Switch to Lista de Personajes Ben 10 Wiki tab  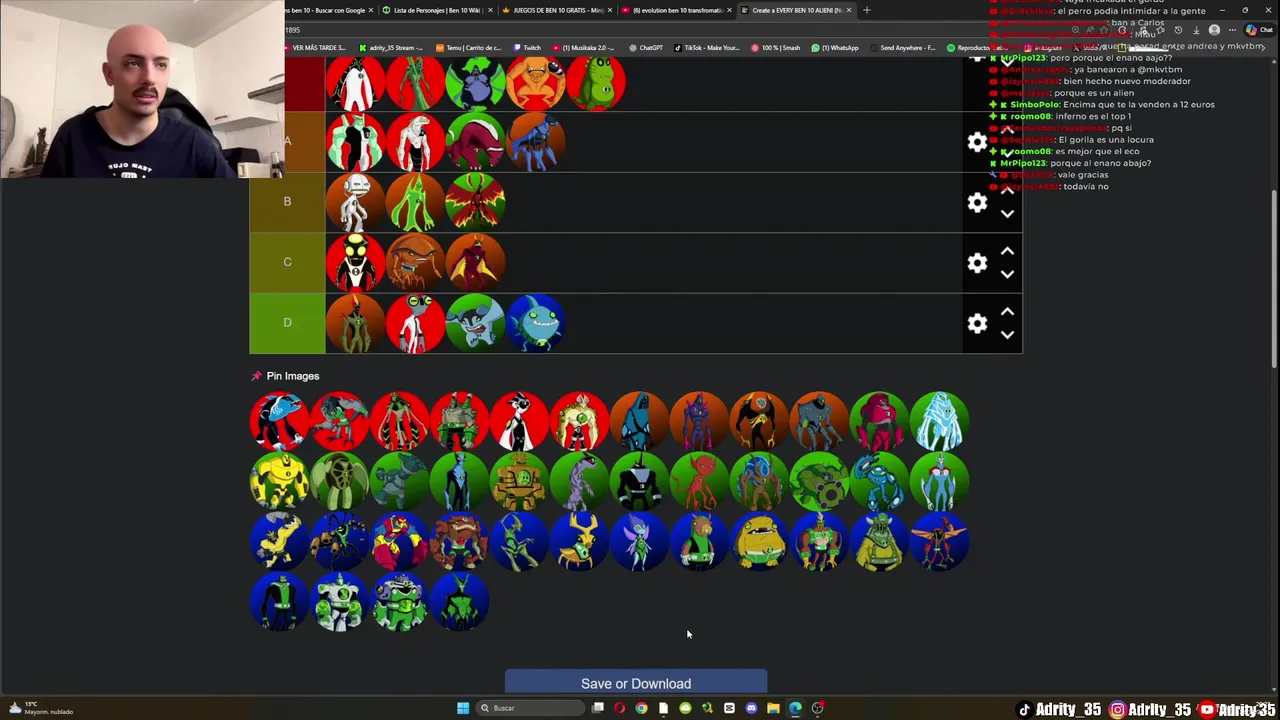(437, 10)
